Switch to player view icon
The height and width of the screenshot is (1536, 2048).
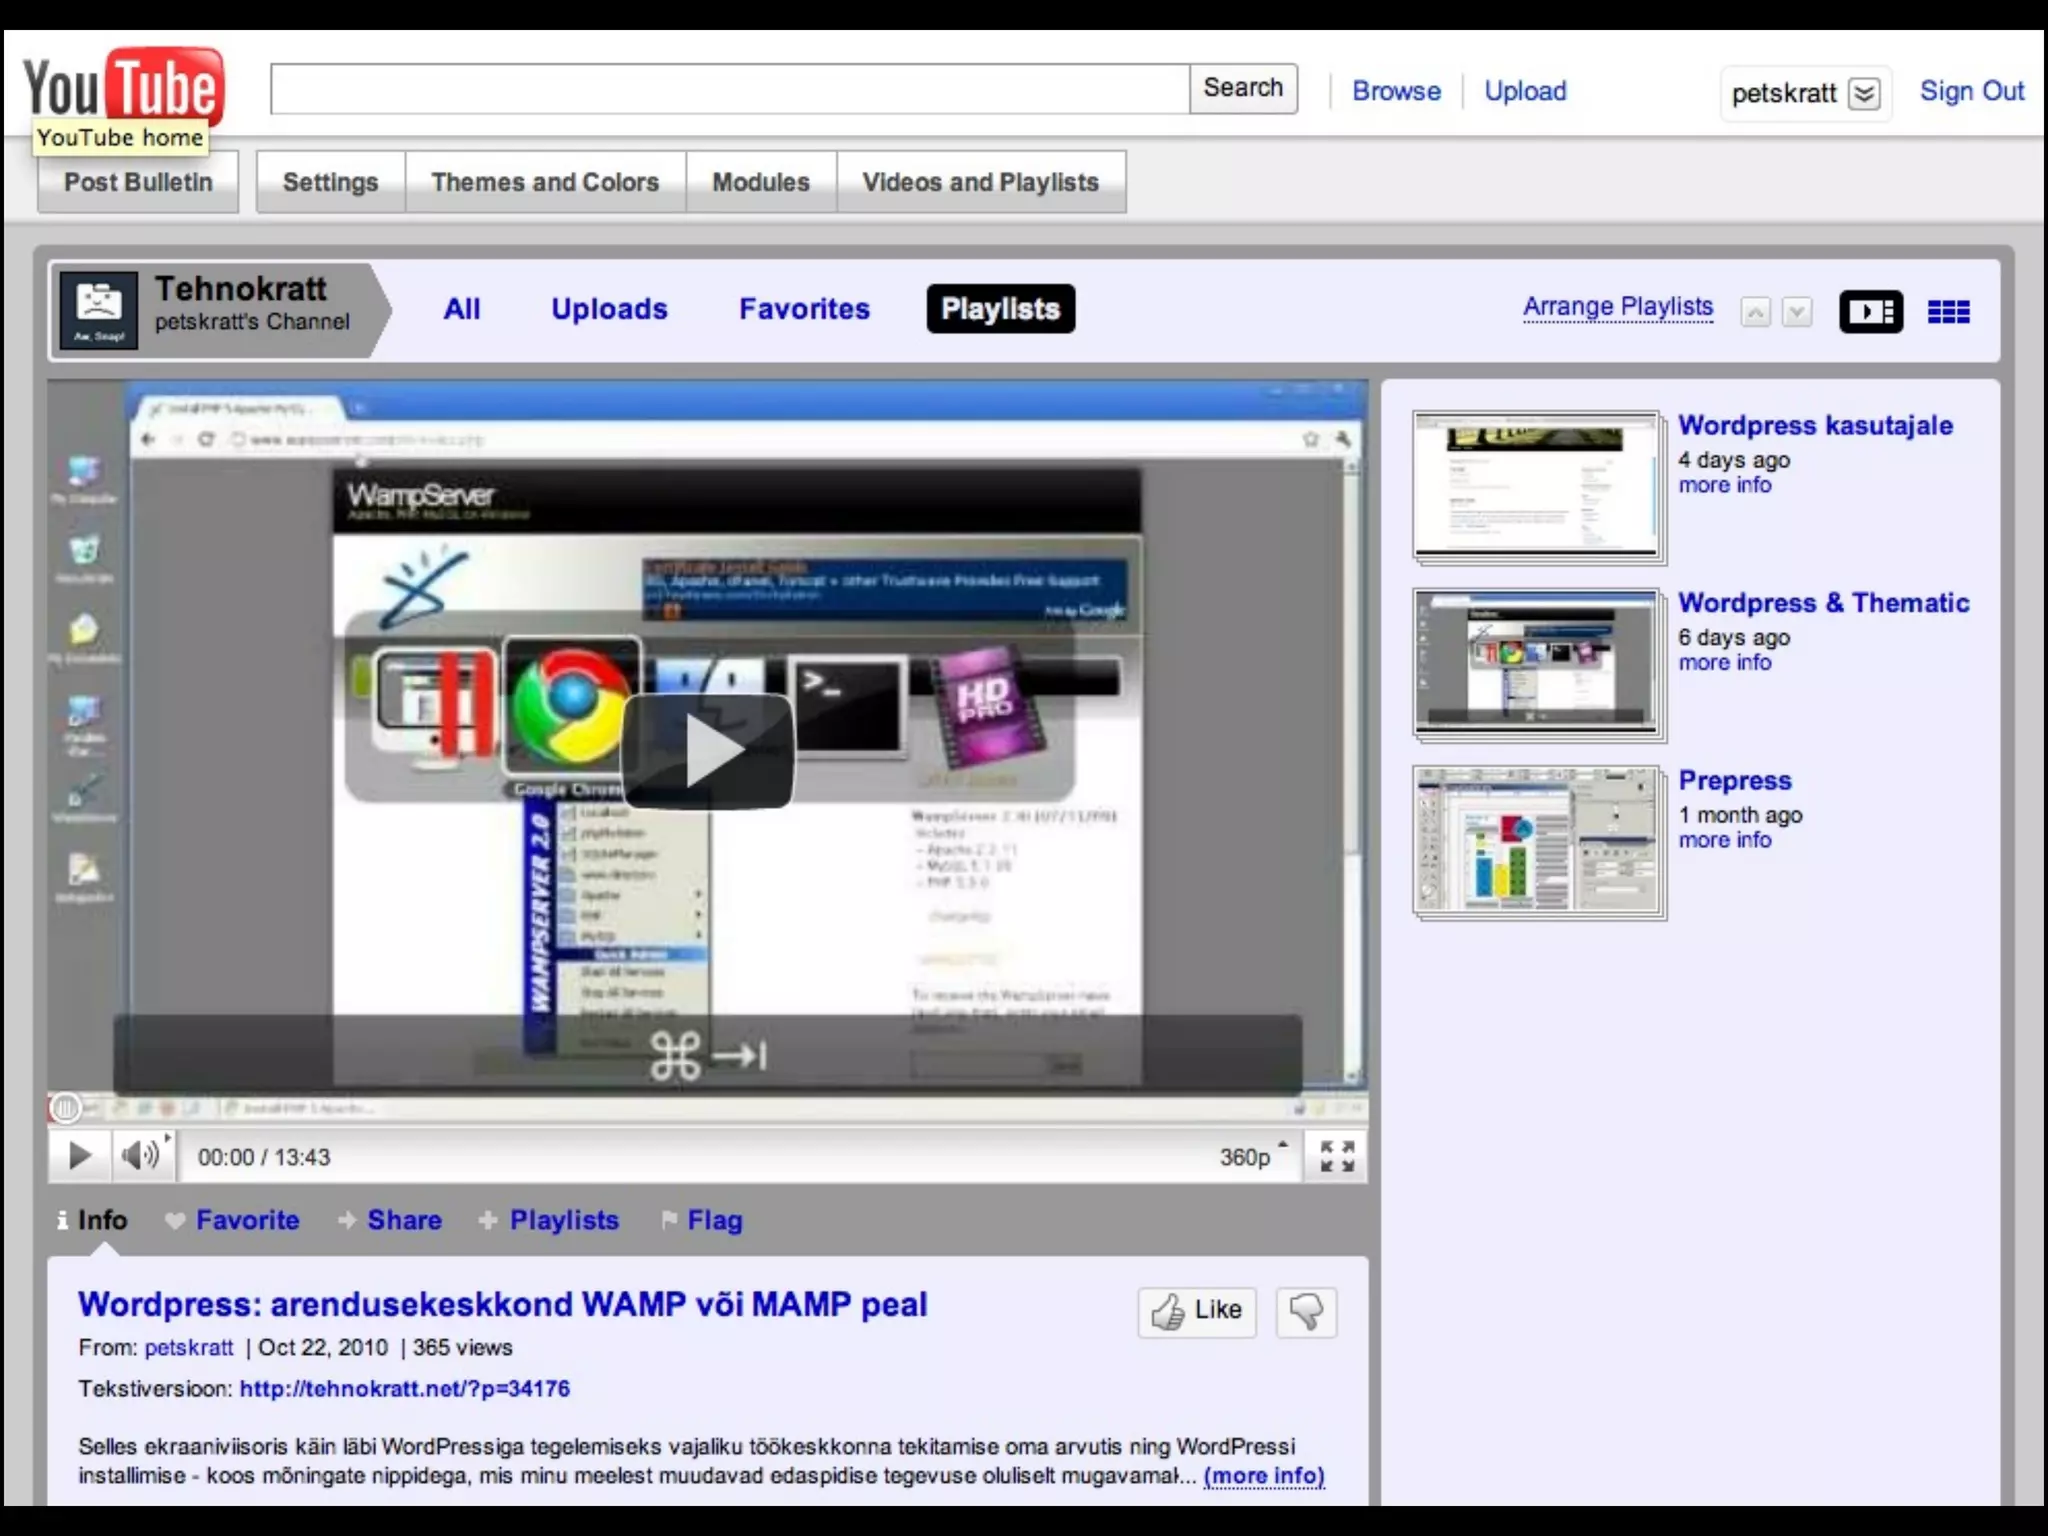pyautogui.click(x=1870, y=312)
